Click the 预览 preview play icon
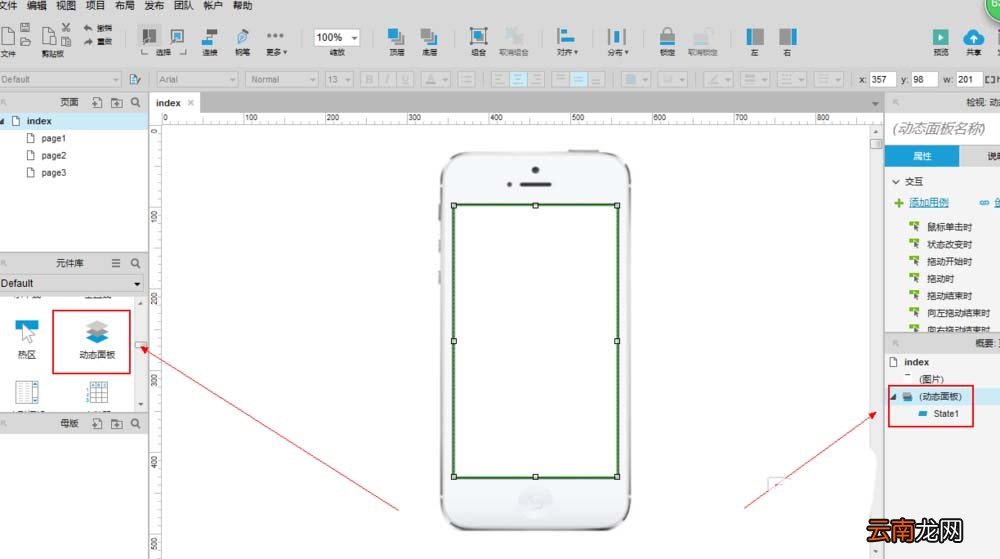Screen dimensions: 1000x559 pyautogui.click(x=940, y=37)
